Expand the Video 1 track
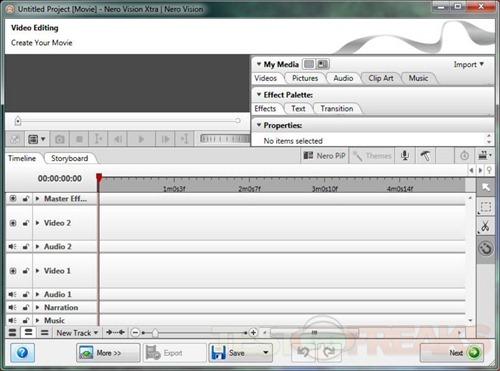500x371 pixels. 37,270
